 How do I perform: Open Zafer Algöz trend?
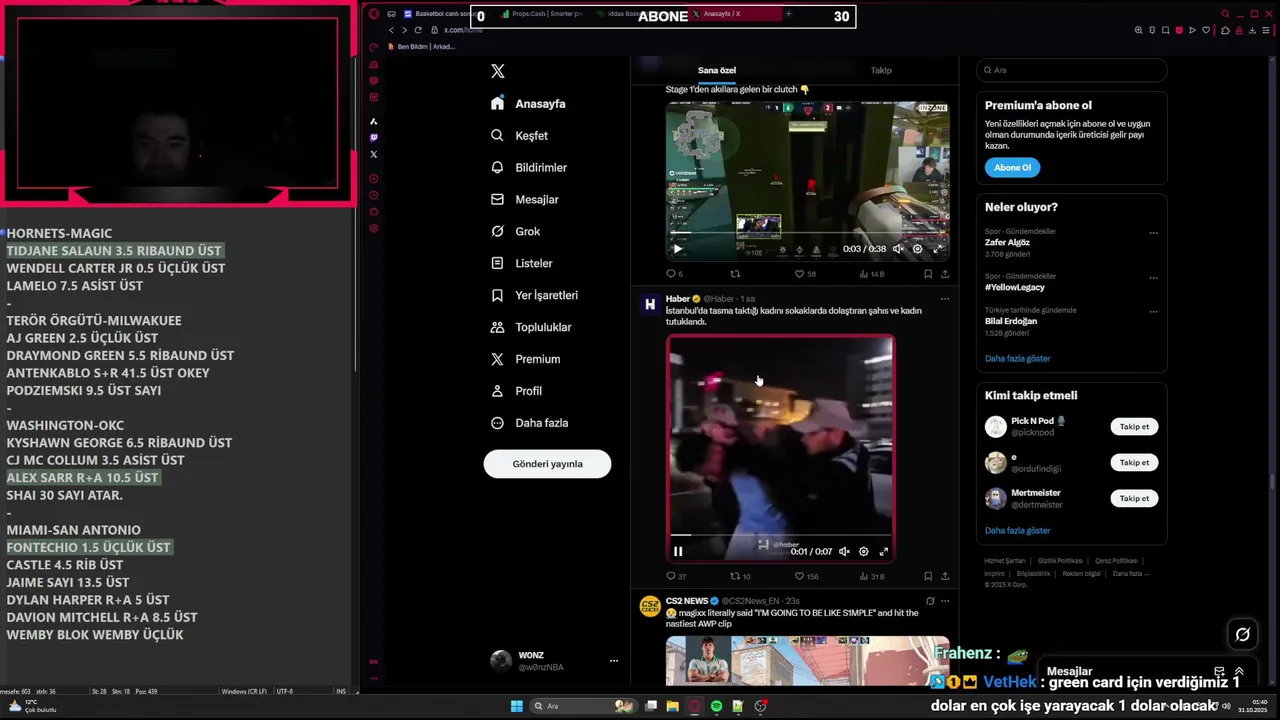(1007, 242)
